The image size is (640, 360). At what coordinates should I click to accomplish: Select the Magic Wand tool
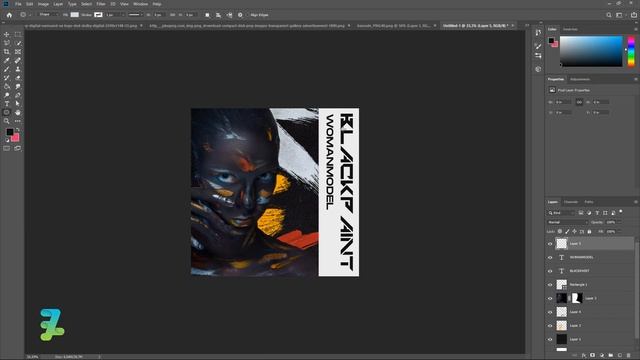point(18,43)
